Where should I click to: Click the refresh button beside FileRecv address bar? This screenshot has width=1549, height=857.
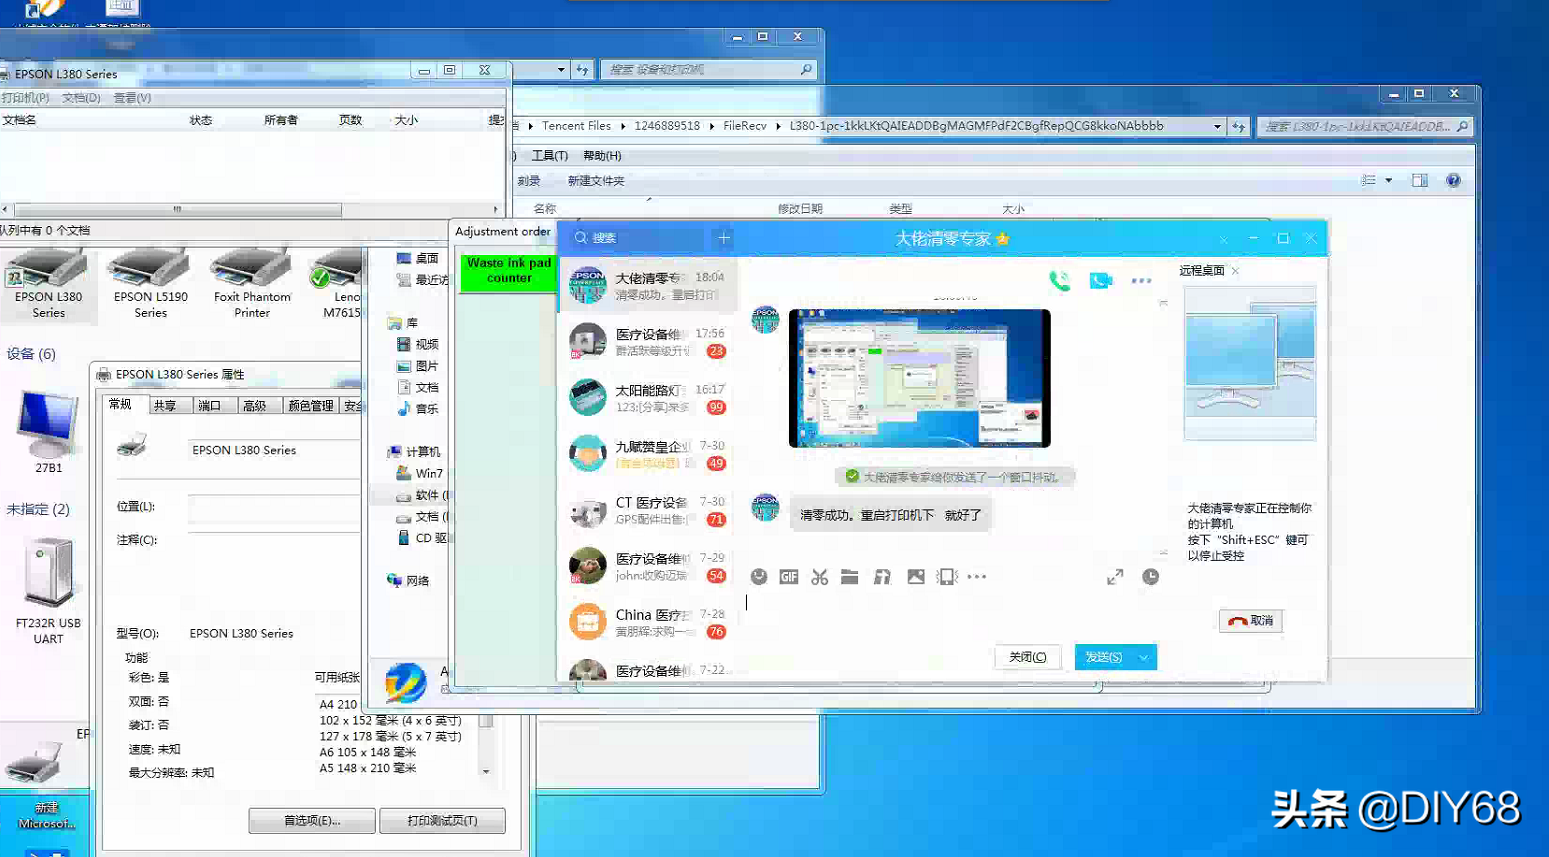click(1238, 127)
